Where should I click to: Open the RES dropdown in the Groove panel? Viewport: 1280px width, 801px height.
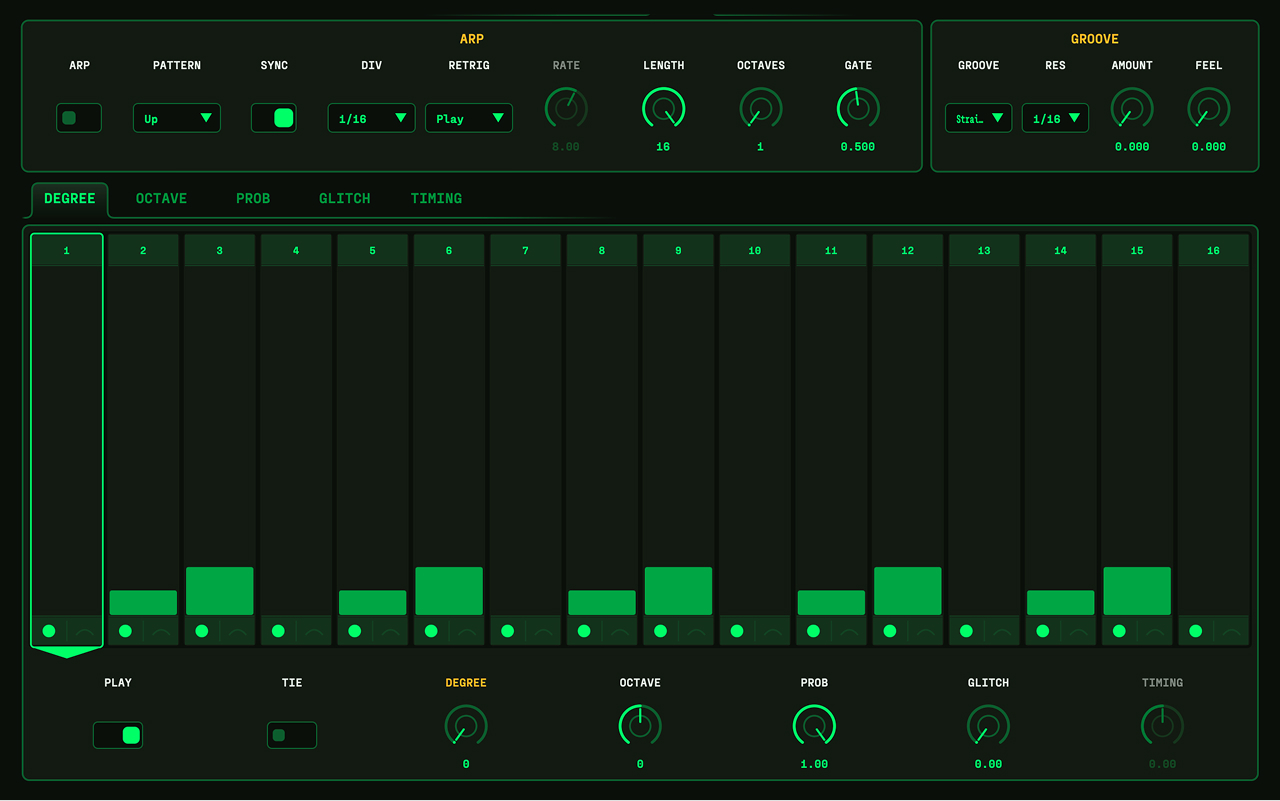point(1055,118)
